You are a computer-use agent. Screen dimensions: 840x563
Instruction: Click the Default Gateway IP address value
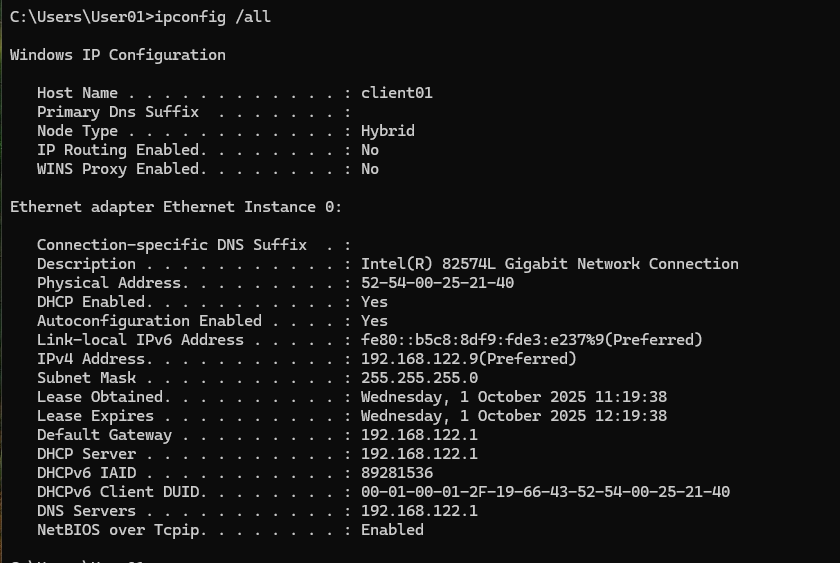point(419,435)
